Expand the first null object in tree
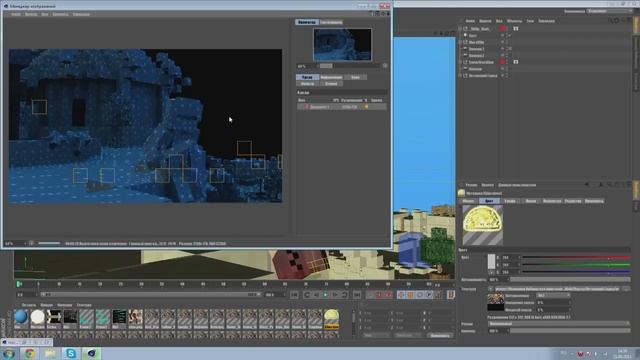Image resolution: width=640 pixels, height=360 pixels. pyautogui.click(x=460, y=29)
